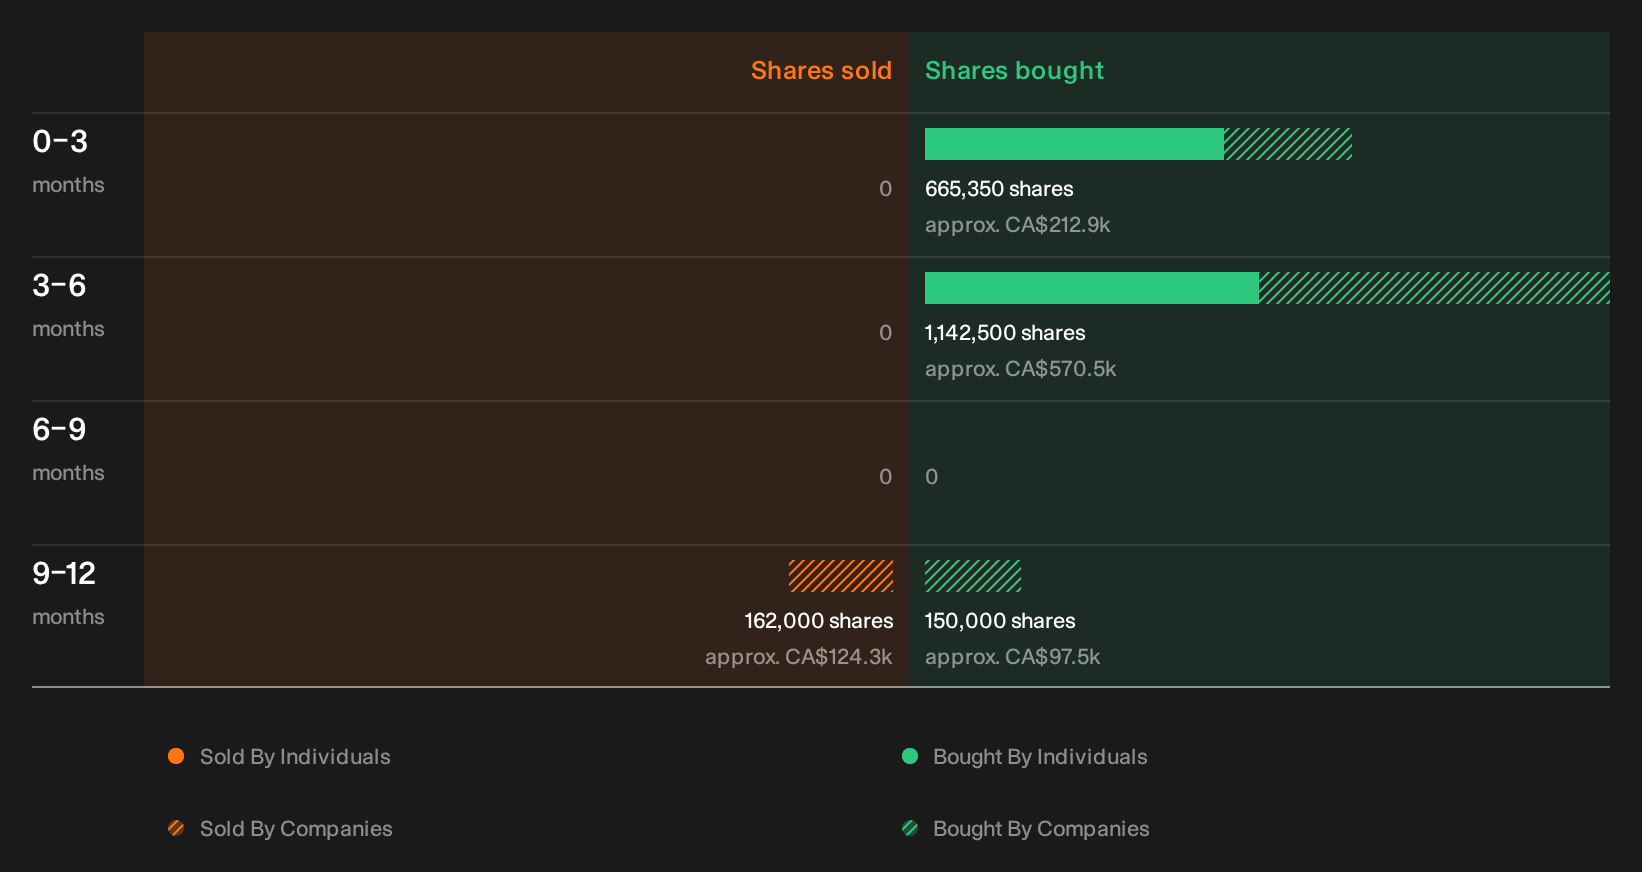1642x872 pixels.
Task: Select the Bought By Companies legend label
Action: tap(1041, 829)
